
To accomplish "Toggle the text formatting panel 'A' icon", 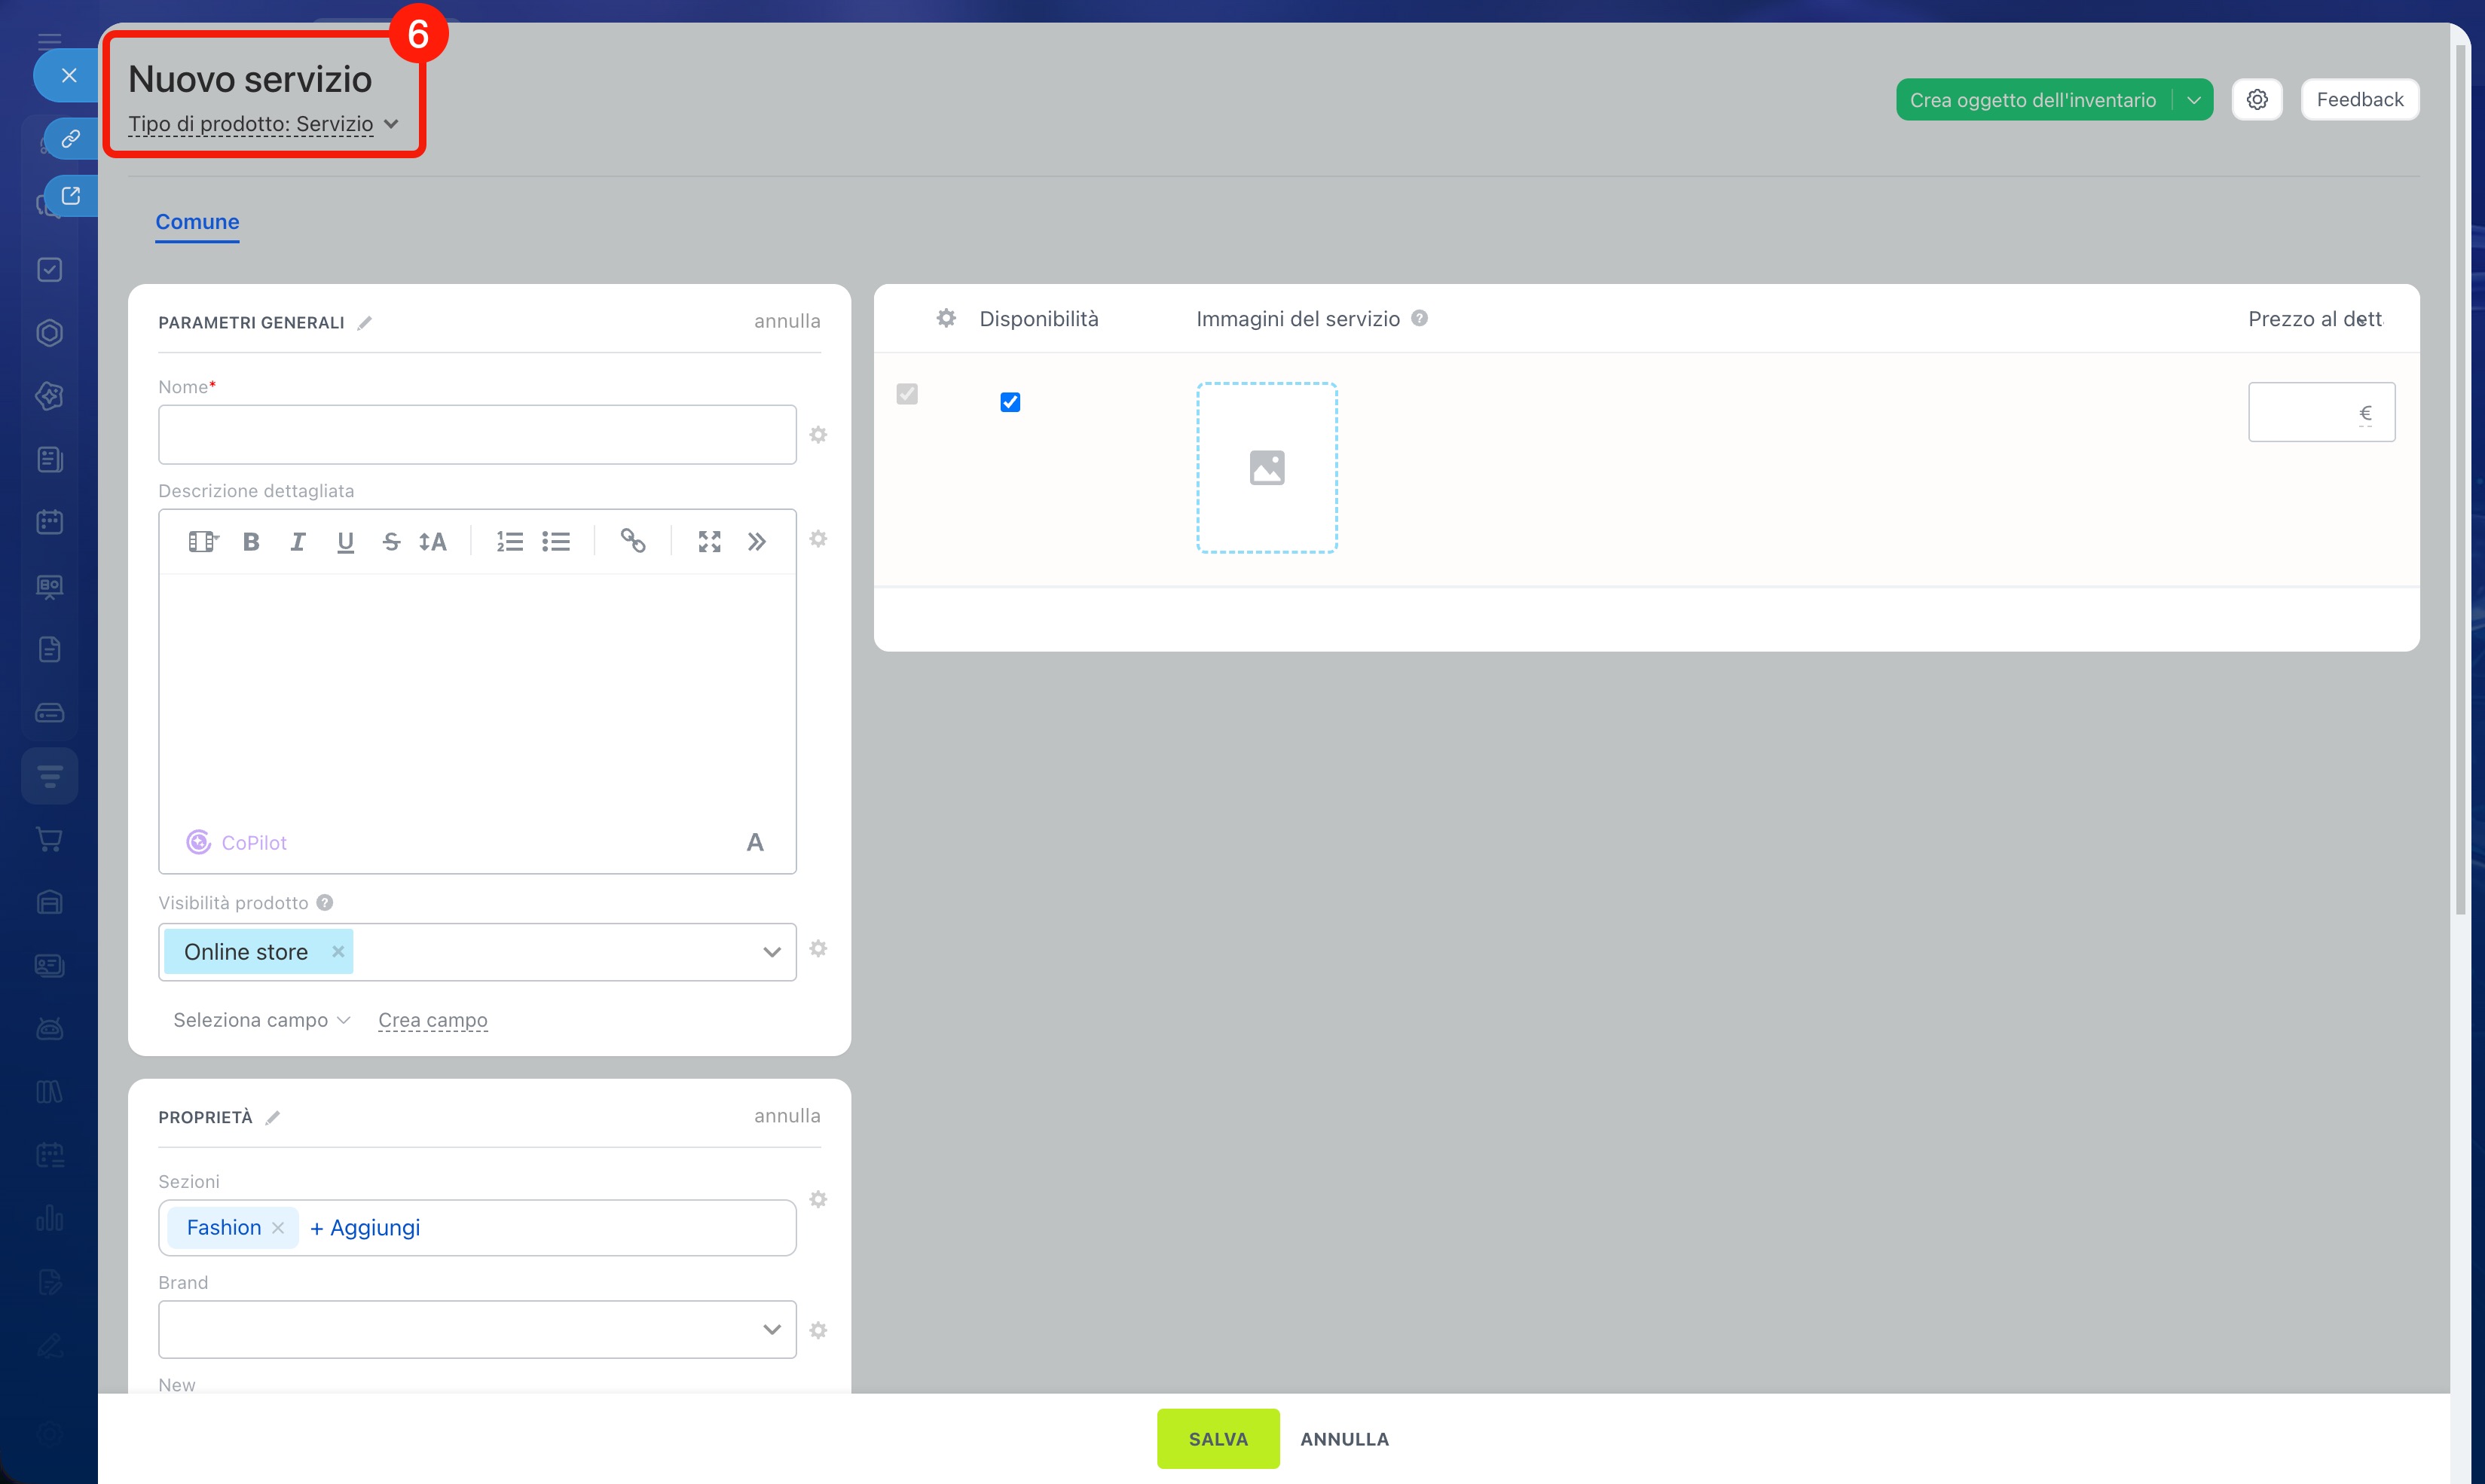I will point(755,842).
